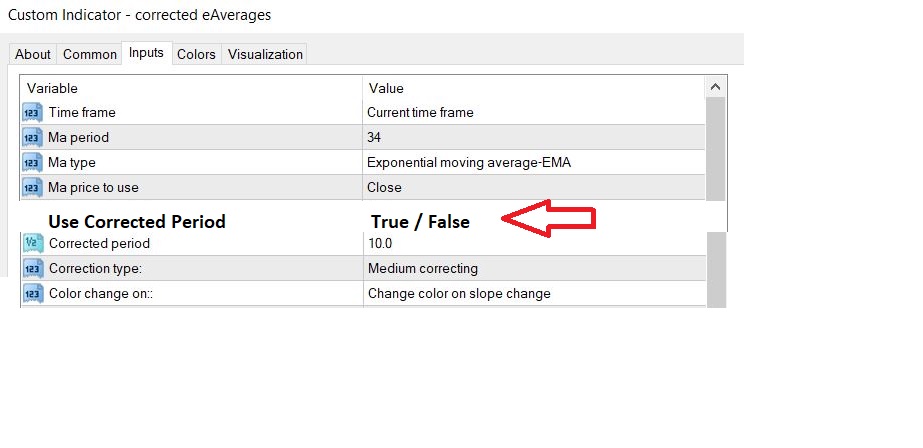Select the Inputs tab

(146, 53)
